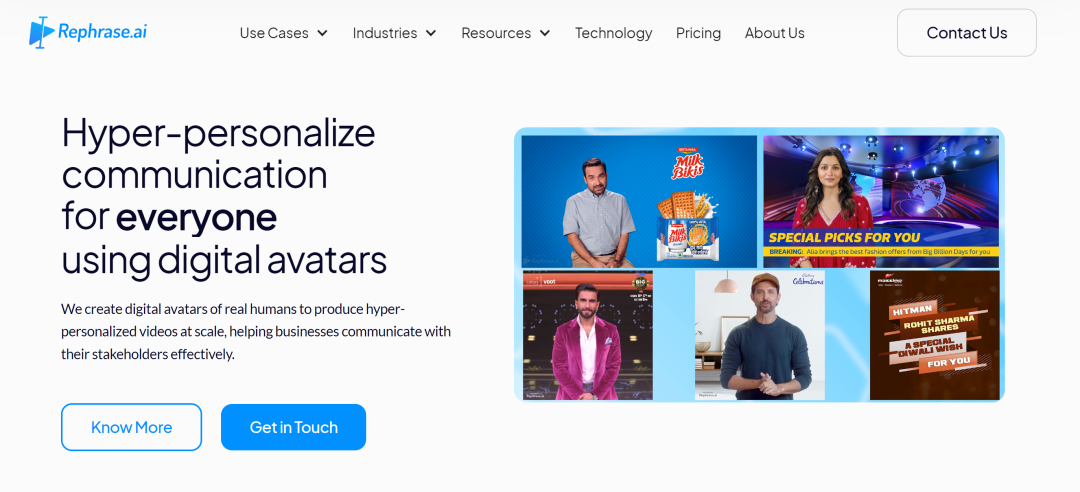Open the Special Picks For You thumbnail
Viewport: 1080px width, 492px height.
[881, 201]
